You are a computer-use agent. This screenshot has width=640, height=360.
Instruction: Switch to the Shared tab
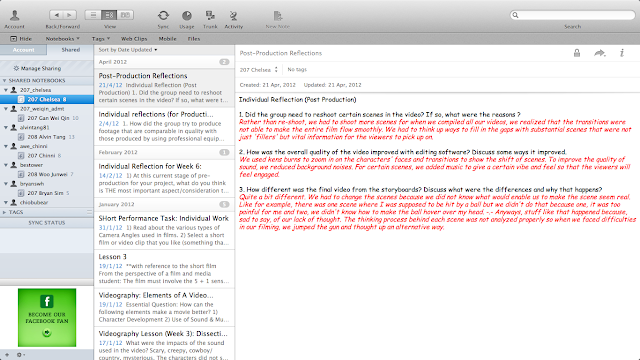coord(71,50)
